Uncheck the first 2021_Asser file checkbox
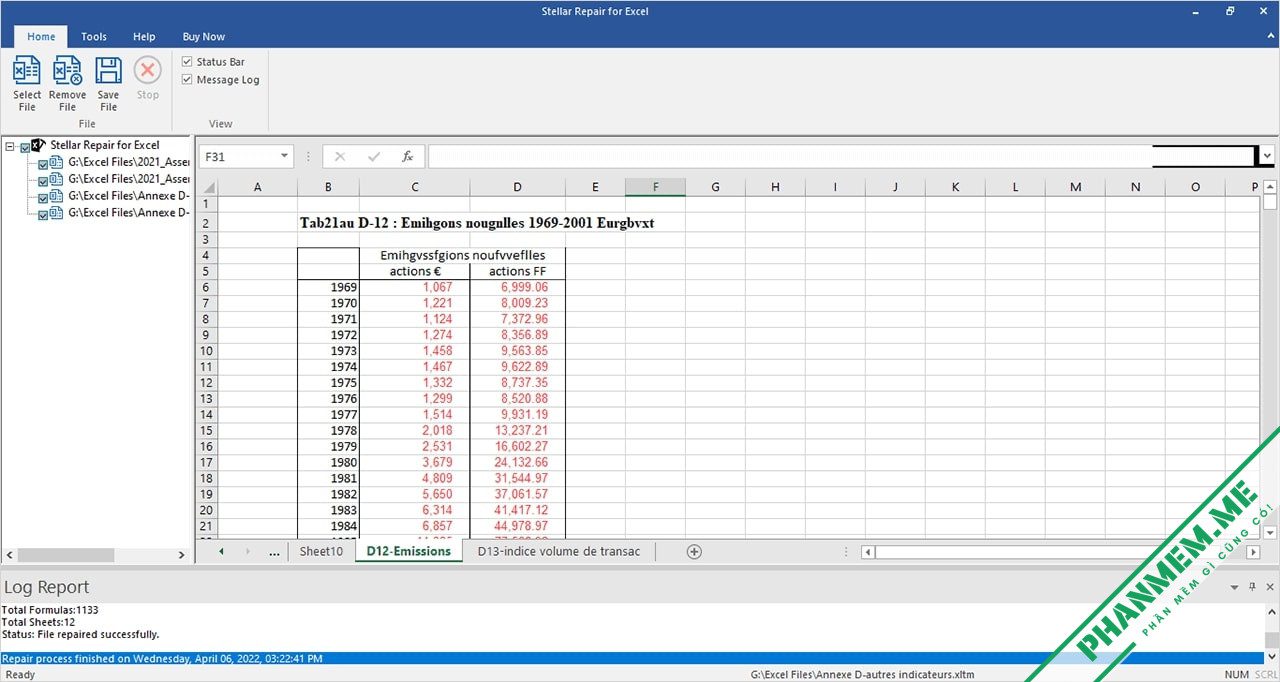Viewport: 1280px width, 682px height. point(43,164)
